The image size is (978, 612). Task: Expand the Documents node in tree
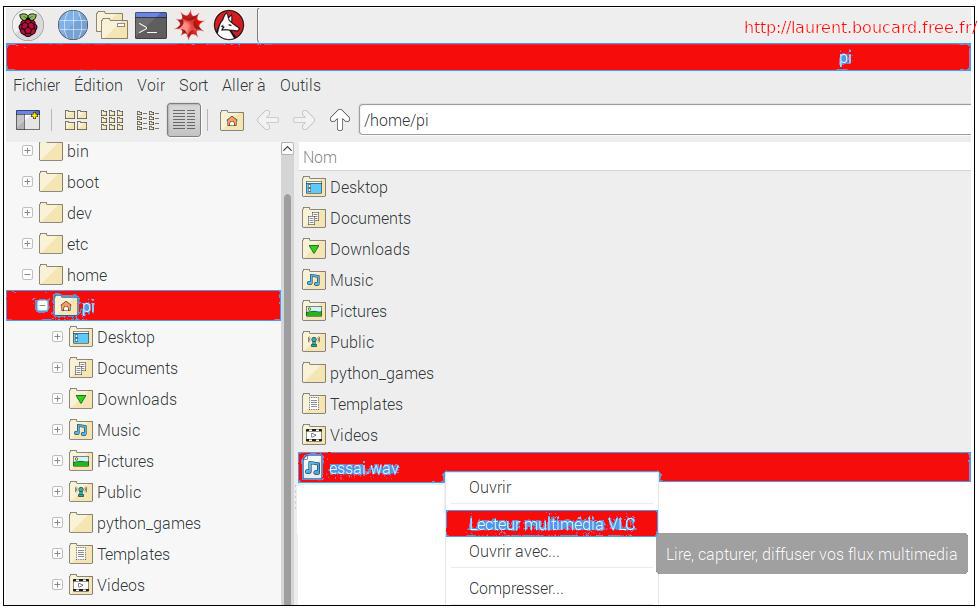click(x=57, y=368)
